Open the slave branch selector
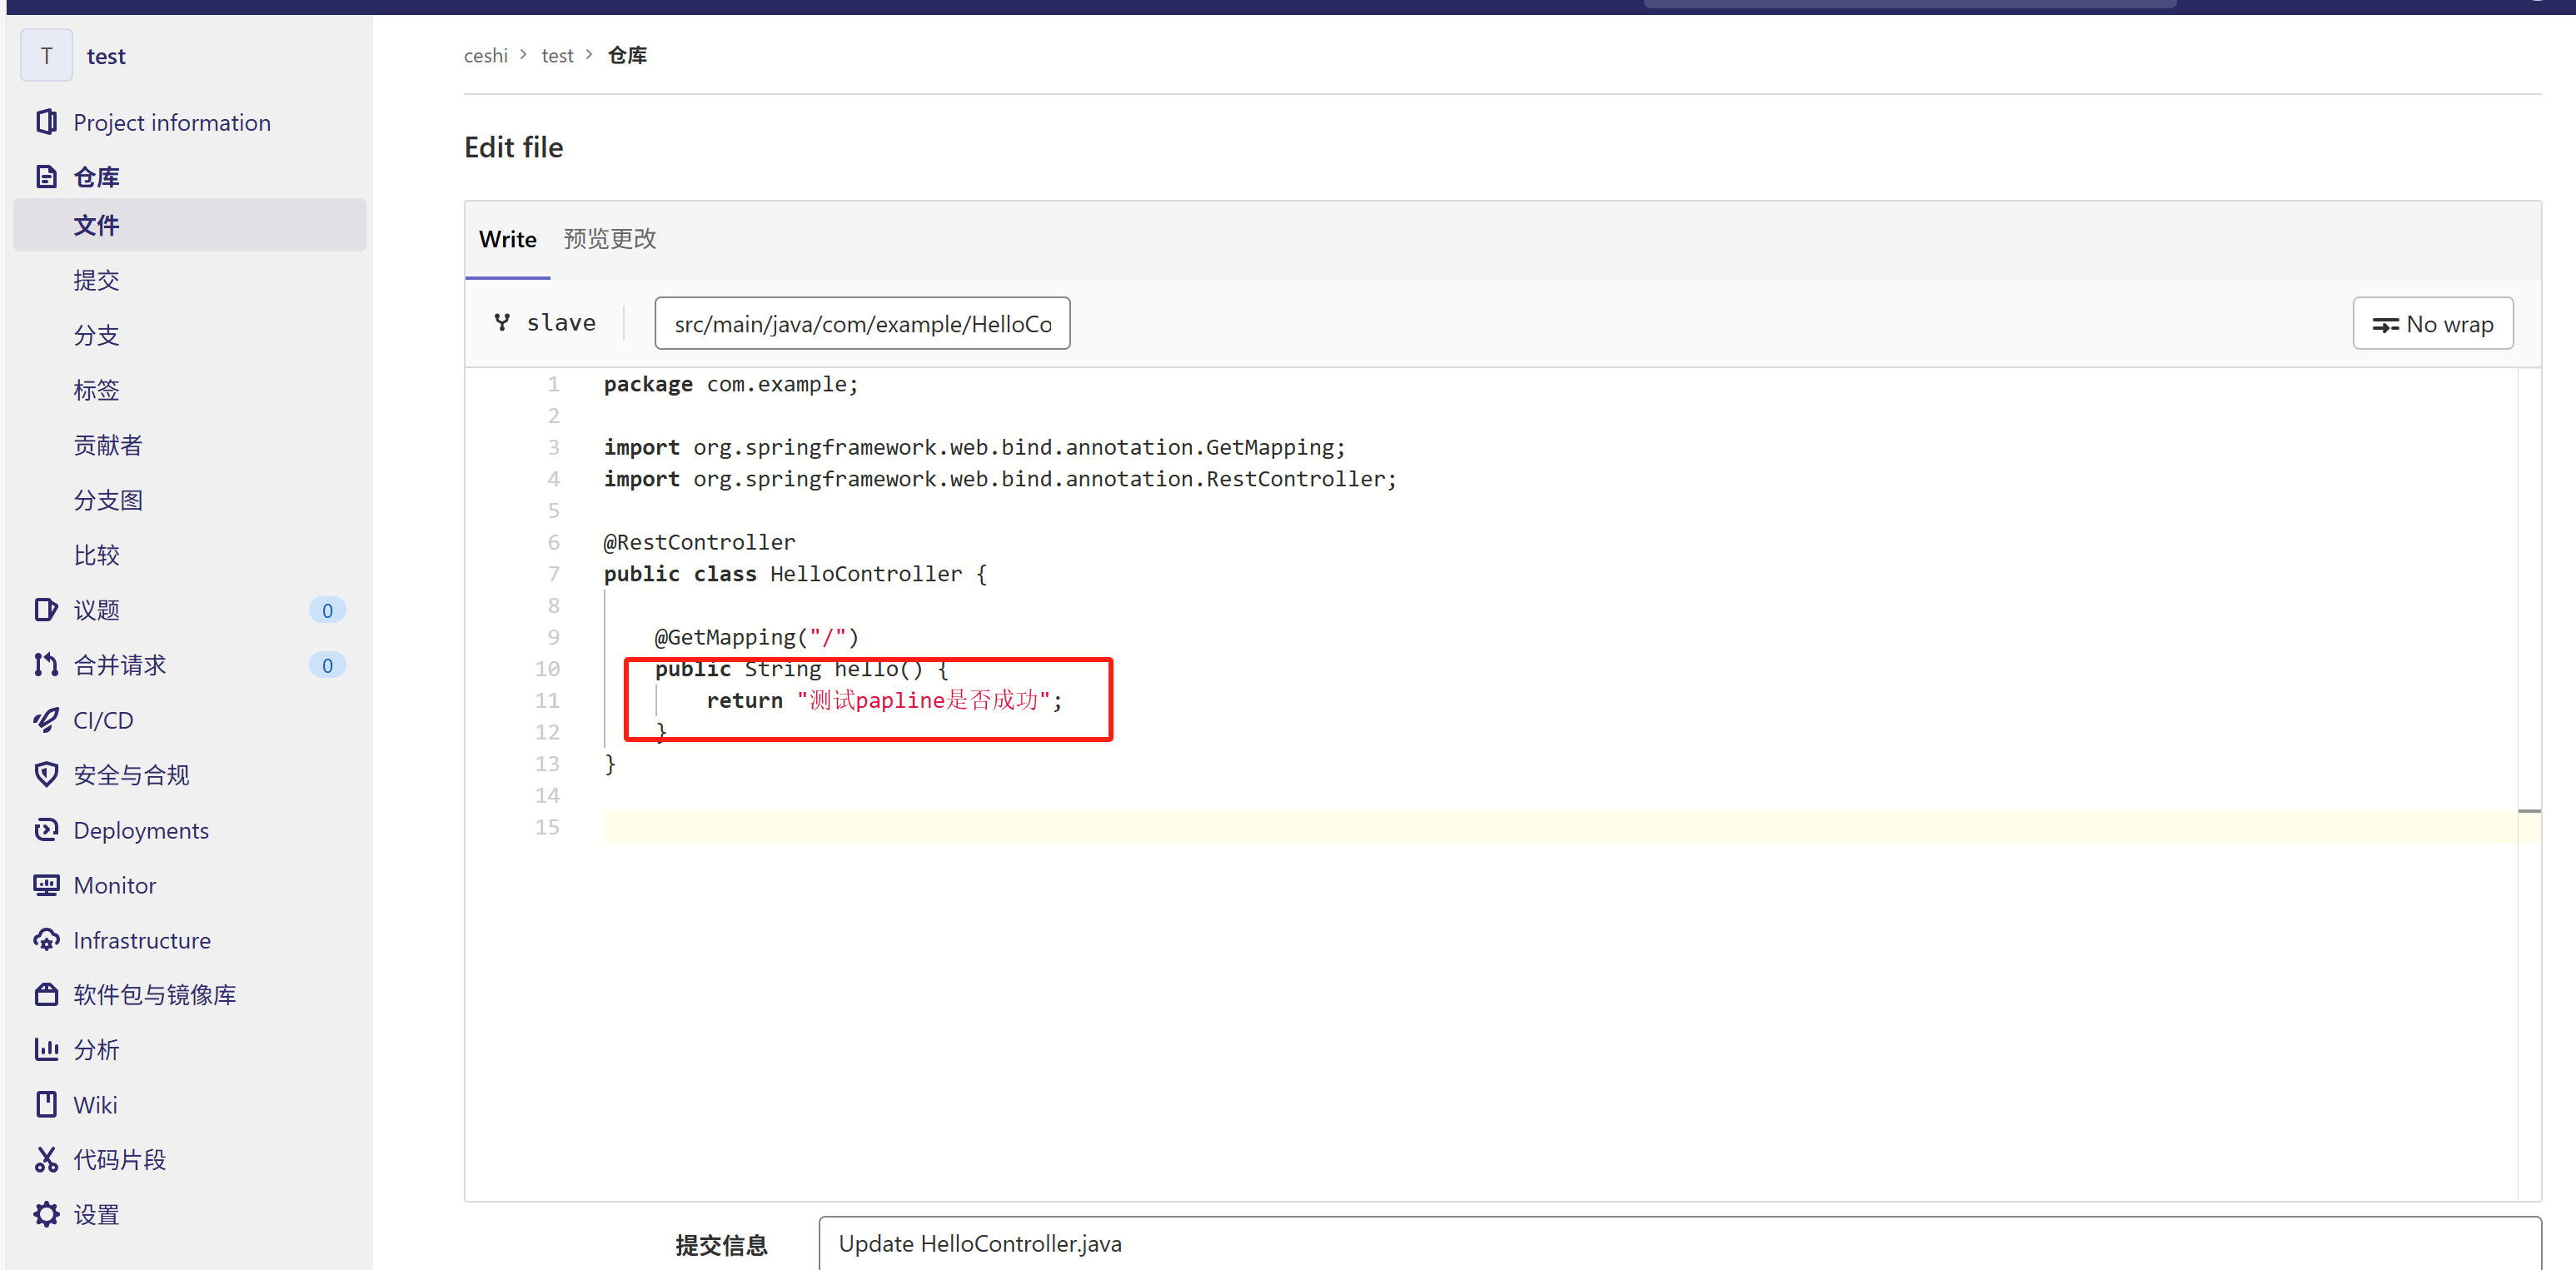This screenshot has height=1270, width=2576. (546, 323)
